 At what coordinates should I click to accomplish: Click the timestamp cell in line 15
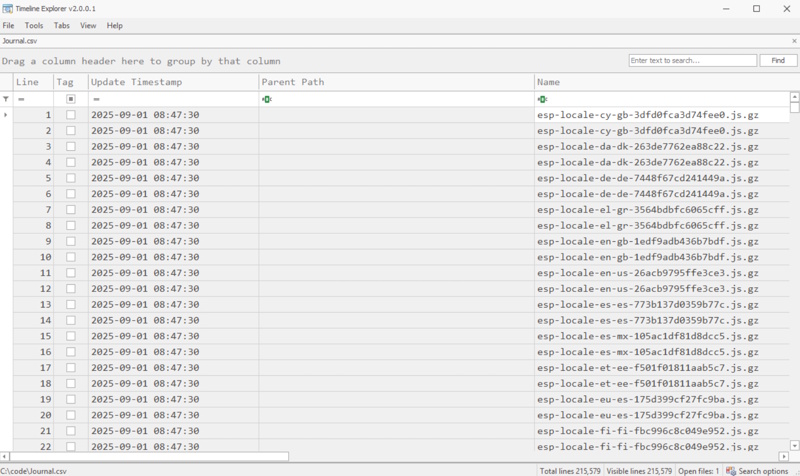click(173, 336)
